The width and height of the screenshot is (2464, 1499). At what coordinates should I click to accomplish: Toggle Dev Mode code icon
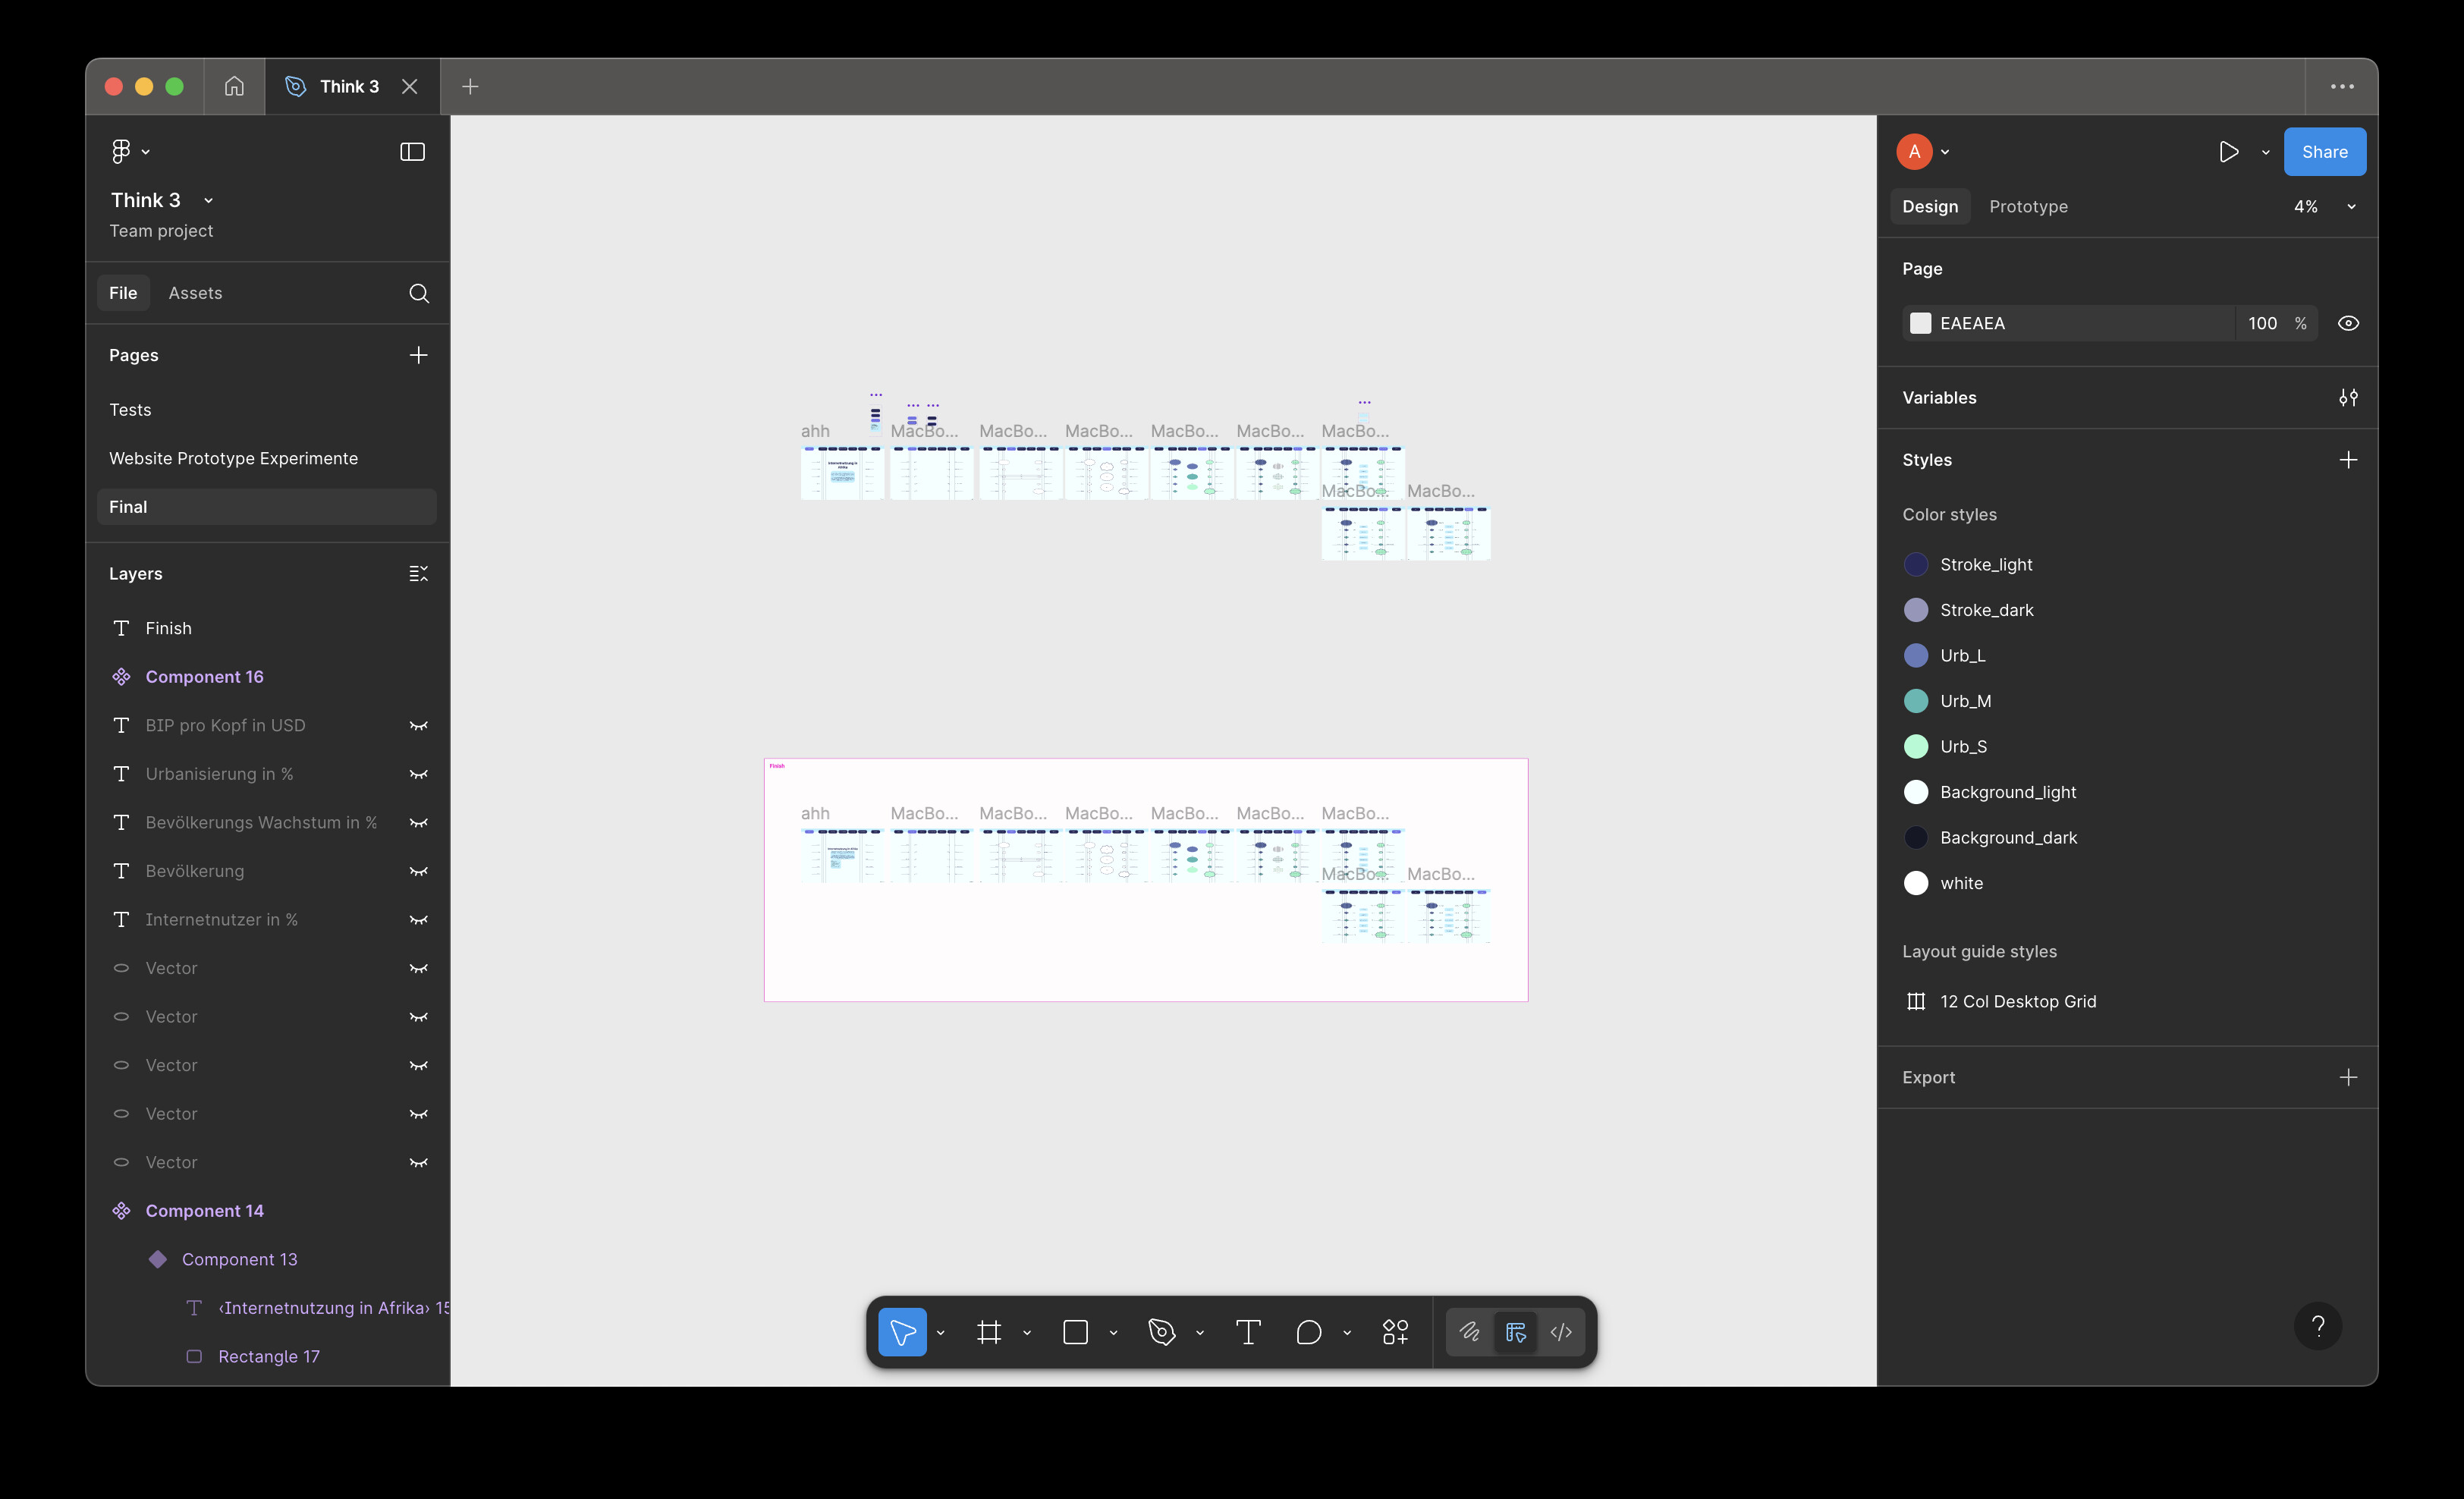tap(1561, 1332)
